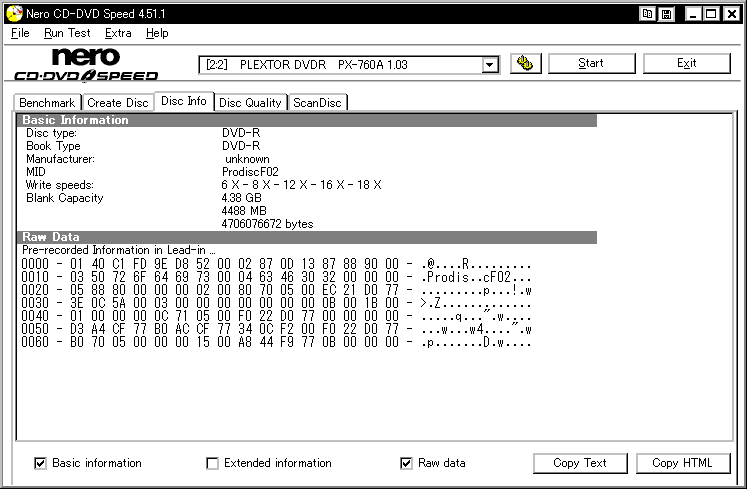The image size is (747, 489).
Task: Click the Book Type label
Action: 53,146
